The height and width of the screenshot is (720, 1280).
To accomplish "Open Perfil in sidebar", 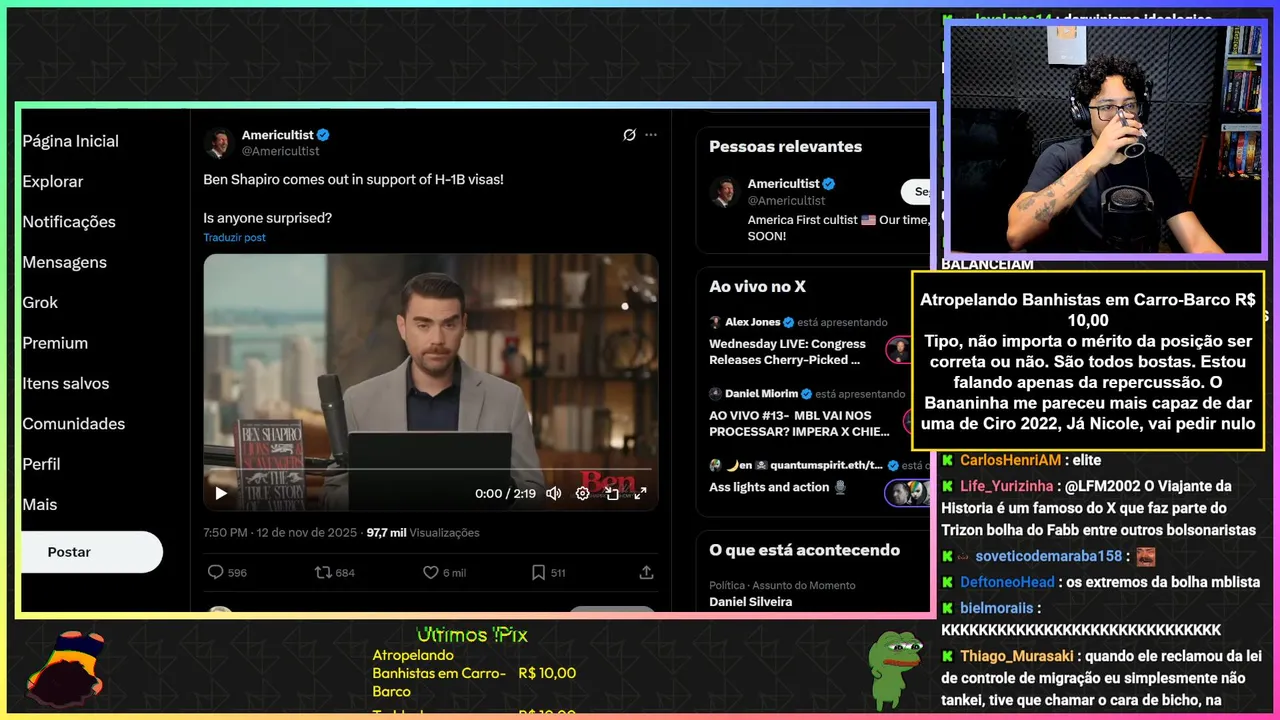I will pos(41,464).
